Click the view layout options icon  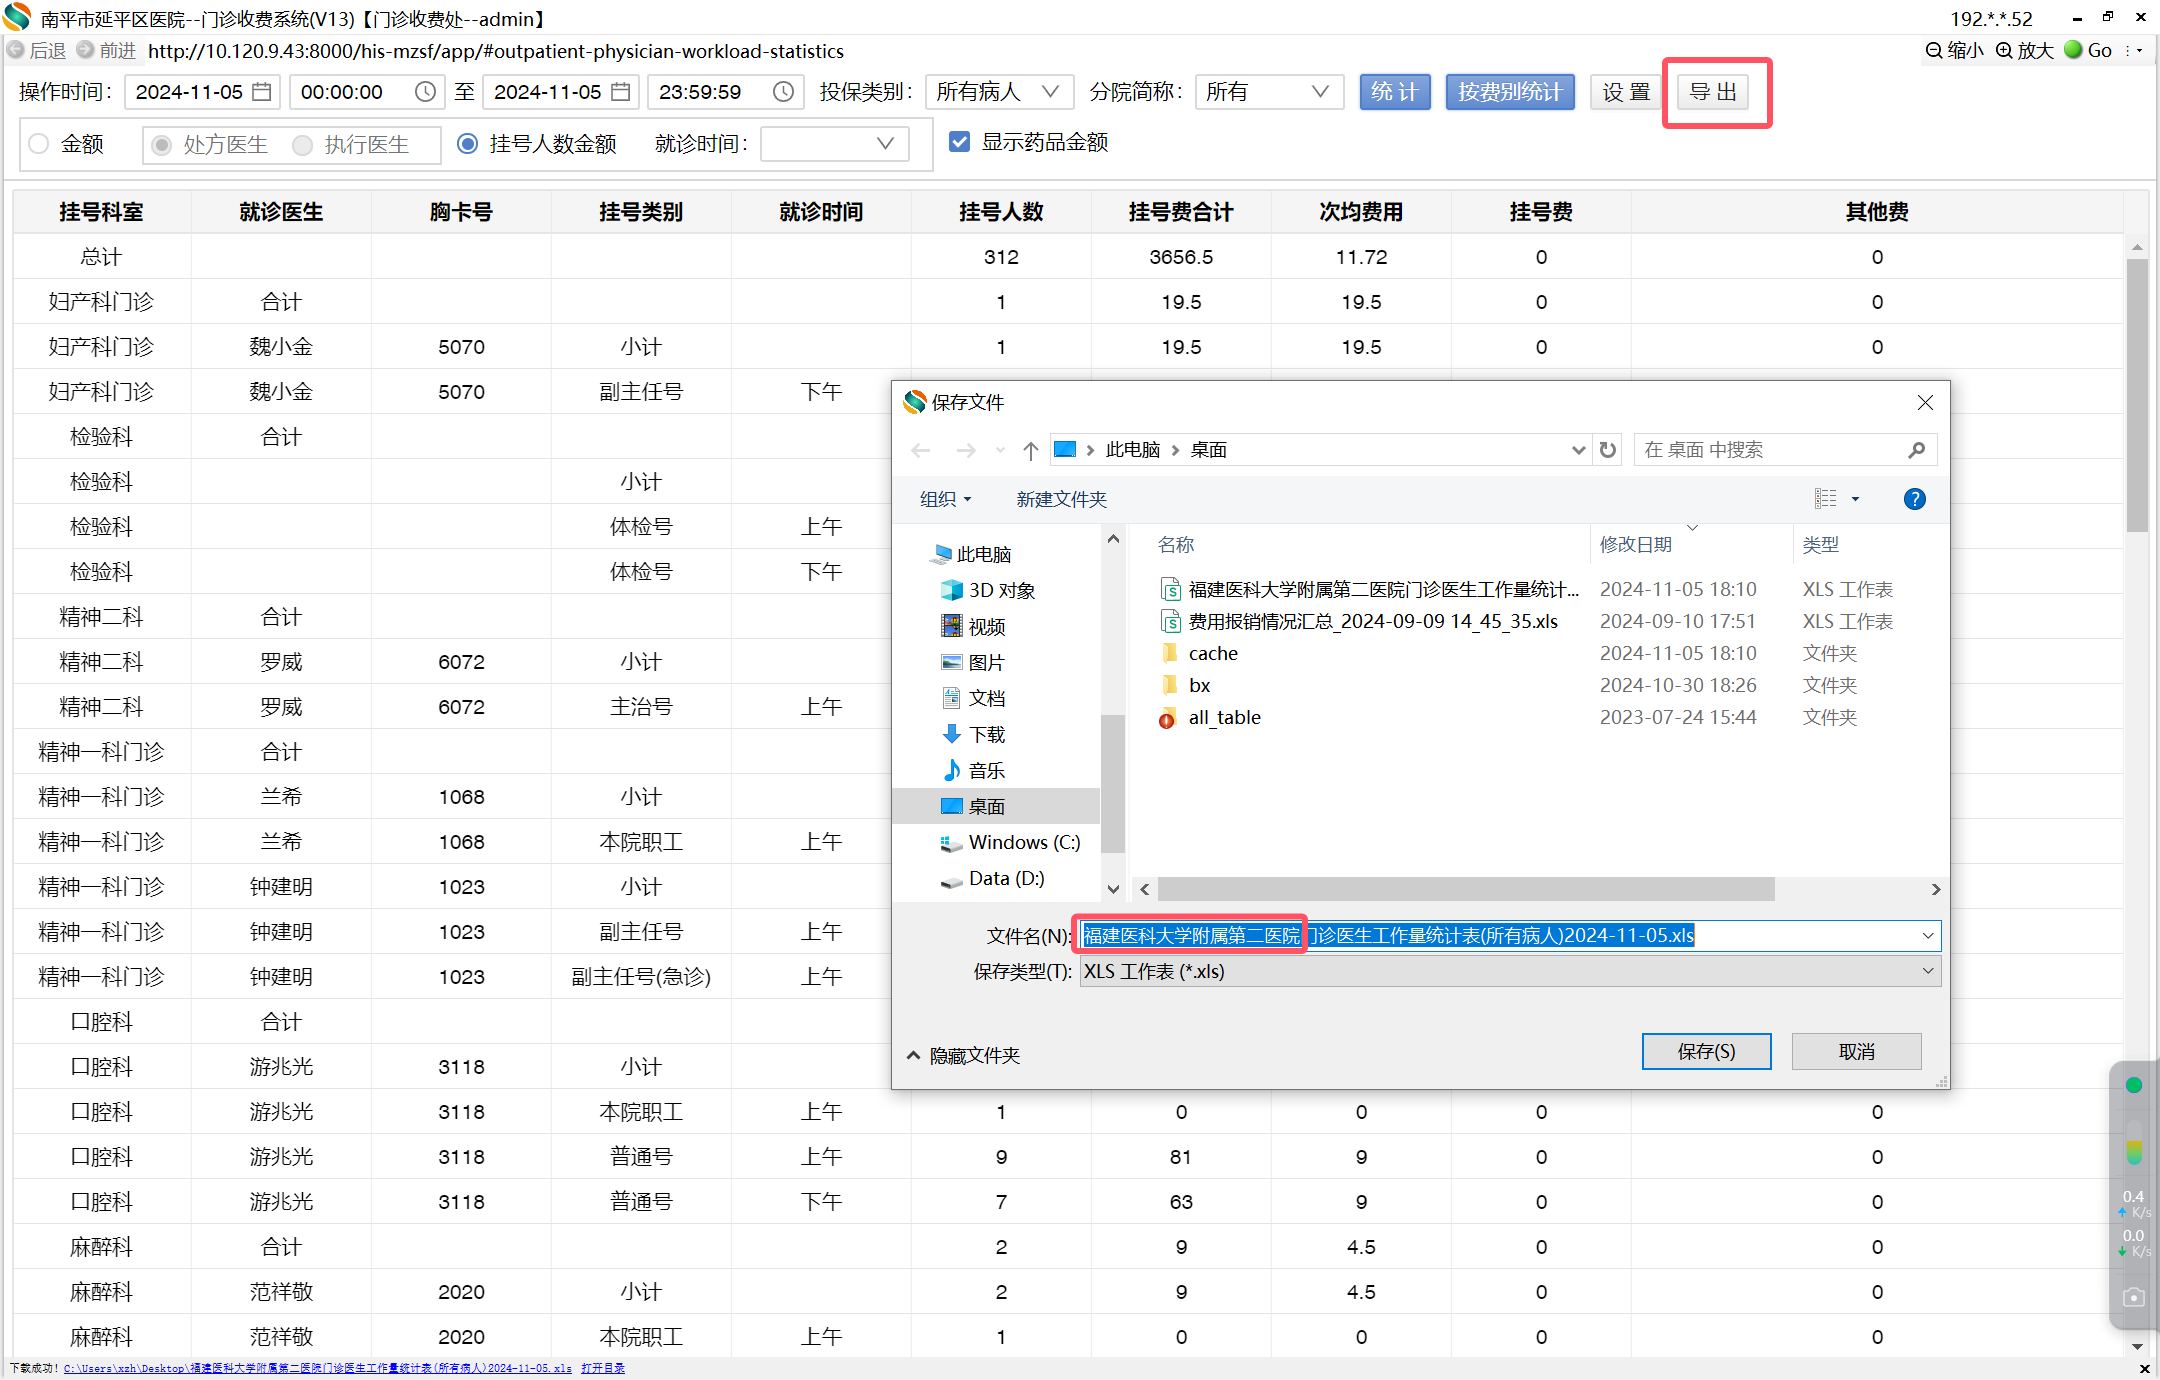1826,499
